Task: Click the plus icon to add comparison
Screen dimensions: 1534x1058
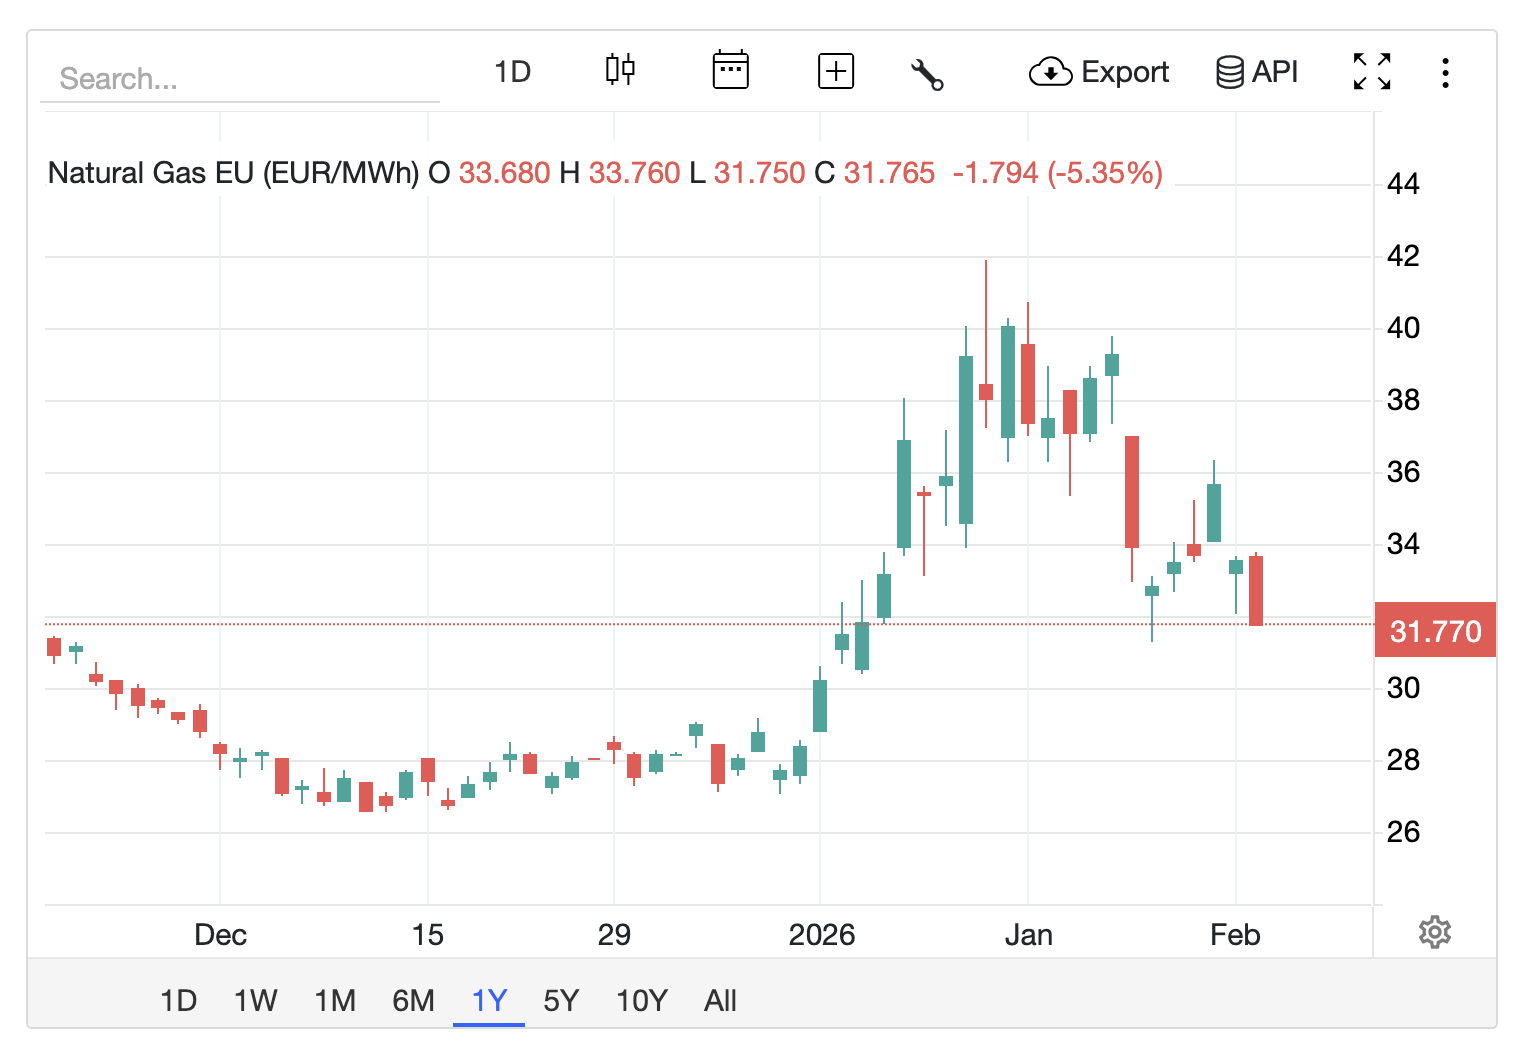Action: (x=835, y=71)
